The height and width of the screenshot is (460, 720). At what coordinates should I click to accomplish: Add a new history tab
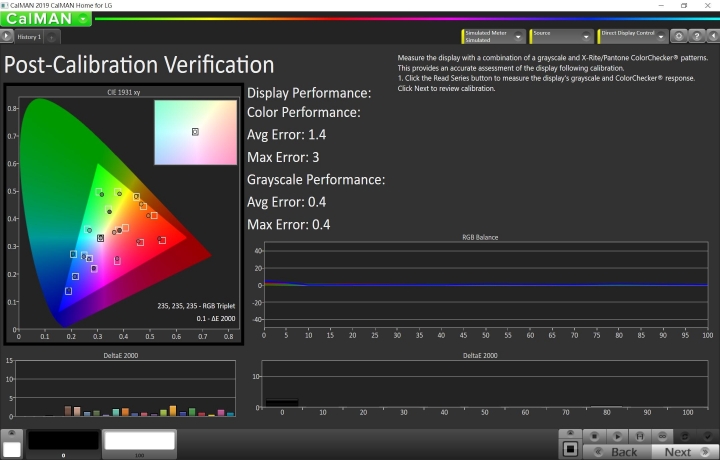(52, 37)
